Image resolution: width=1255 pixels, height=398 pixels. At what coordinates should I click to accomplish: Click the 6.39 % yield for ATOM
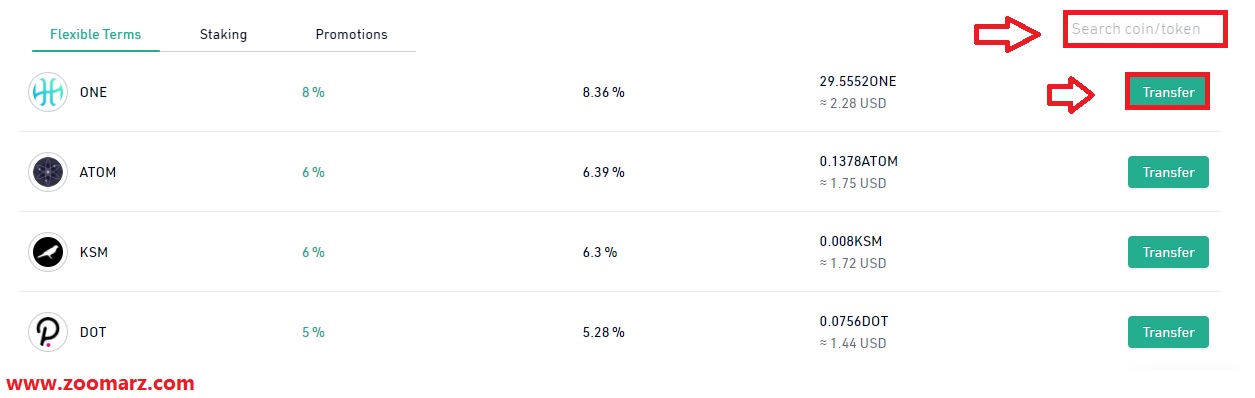pos(603,172)
